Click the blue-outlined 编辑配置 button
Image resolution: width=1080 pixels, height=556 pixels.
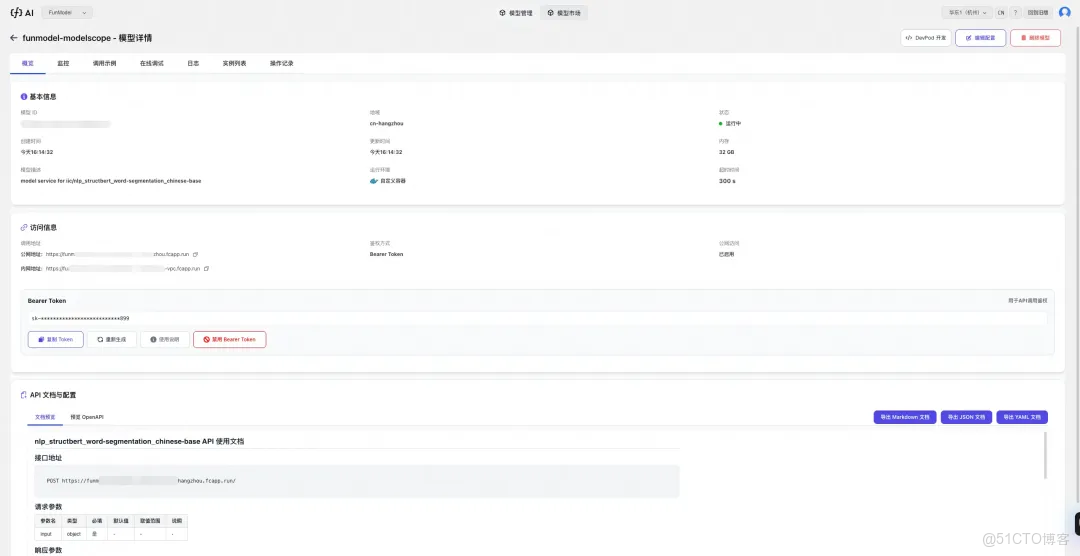980,38
